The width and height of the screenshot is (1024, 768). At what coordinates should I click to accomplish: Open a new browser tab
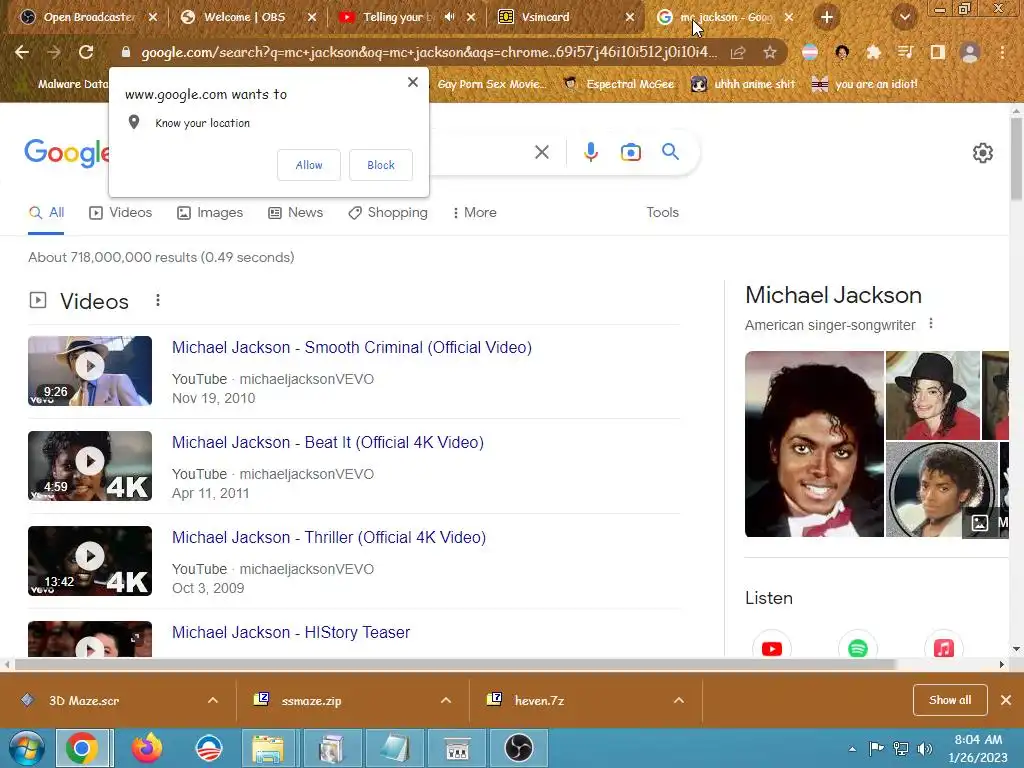point(827,17)
